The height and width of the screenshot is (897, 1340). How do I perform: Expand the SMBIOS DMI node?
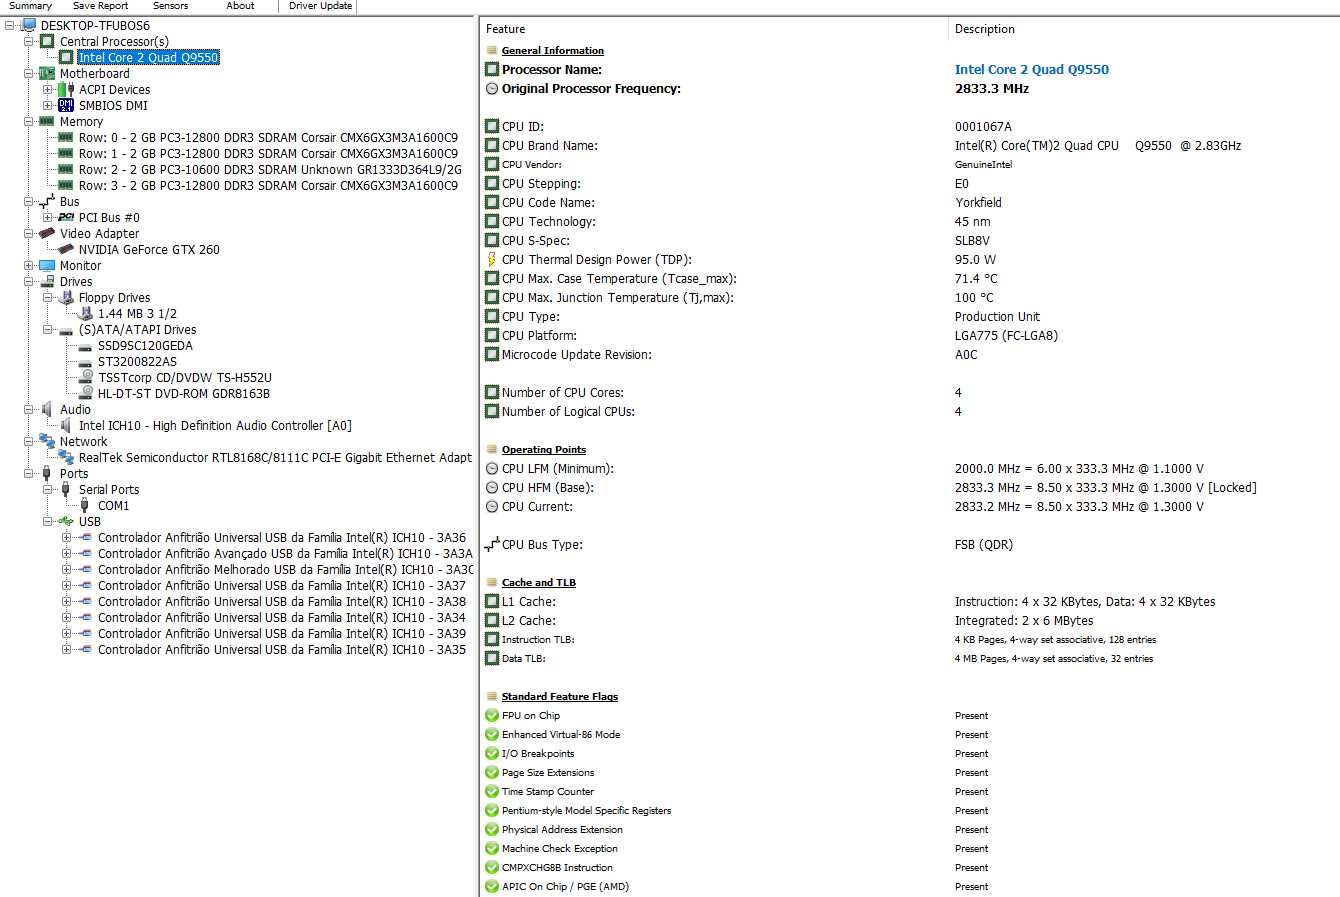pos(47,106)
